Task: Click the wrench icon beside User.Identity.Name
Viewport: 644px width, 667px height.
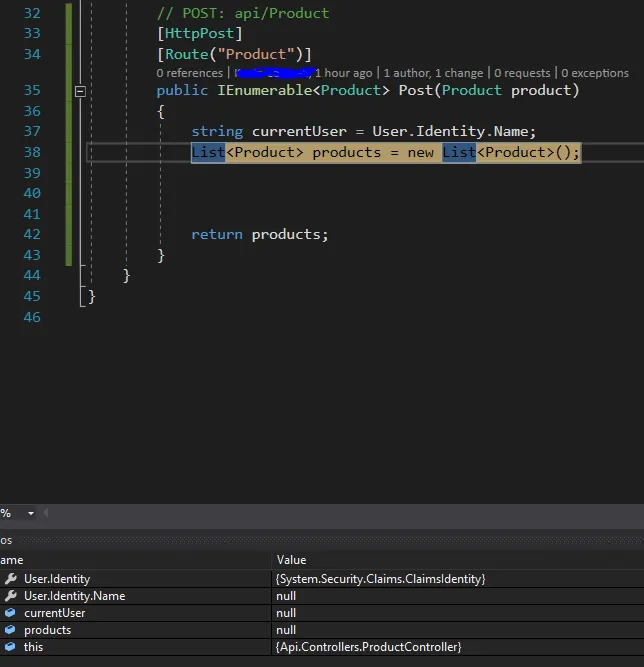Action: point(10,596)
